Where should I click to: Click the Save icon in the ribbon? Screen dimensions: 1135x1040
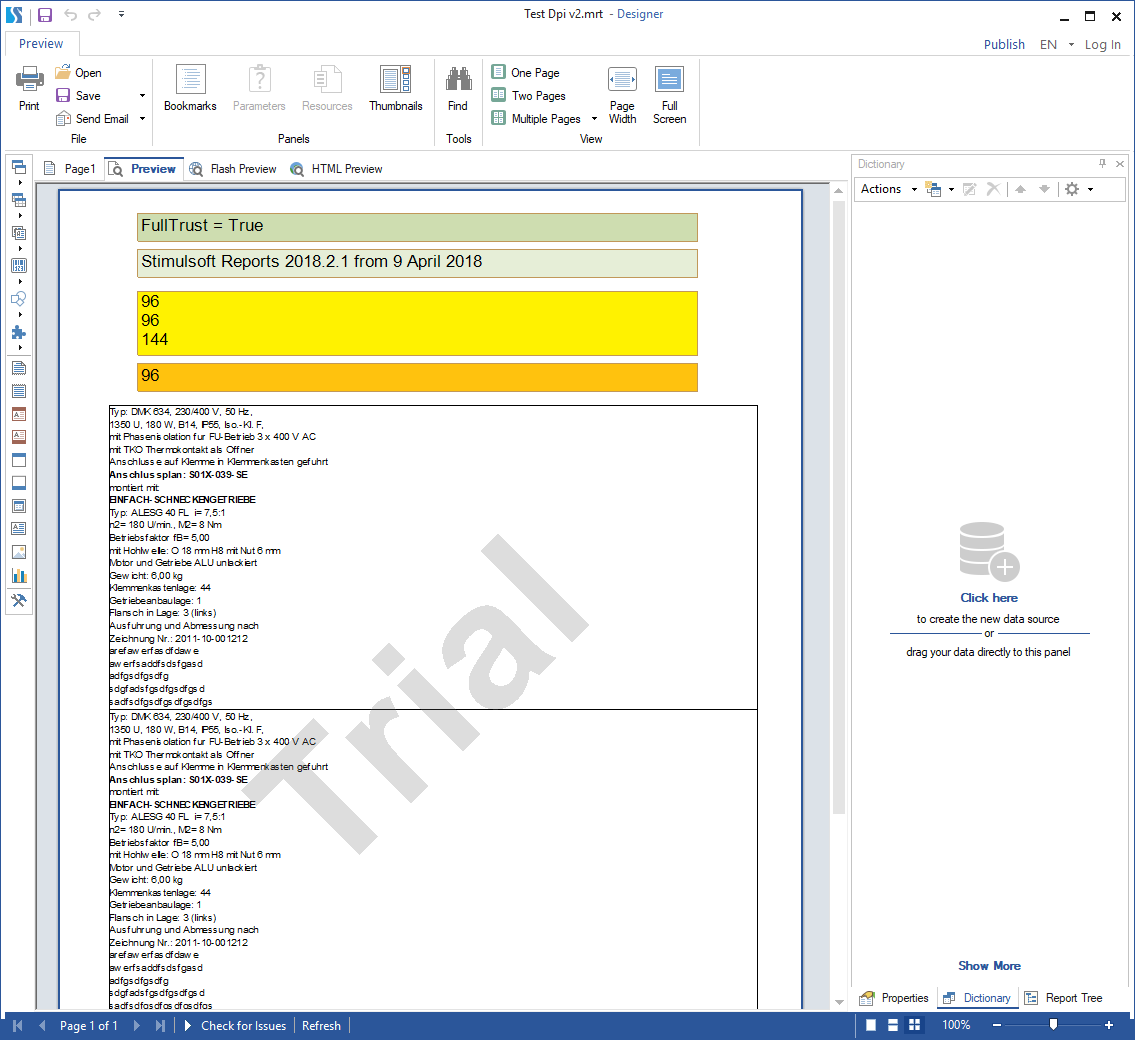coord(63,96)
